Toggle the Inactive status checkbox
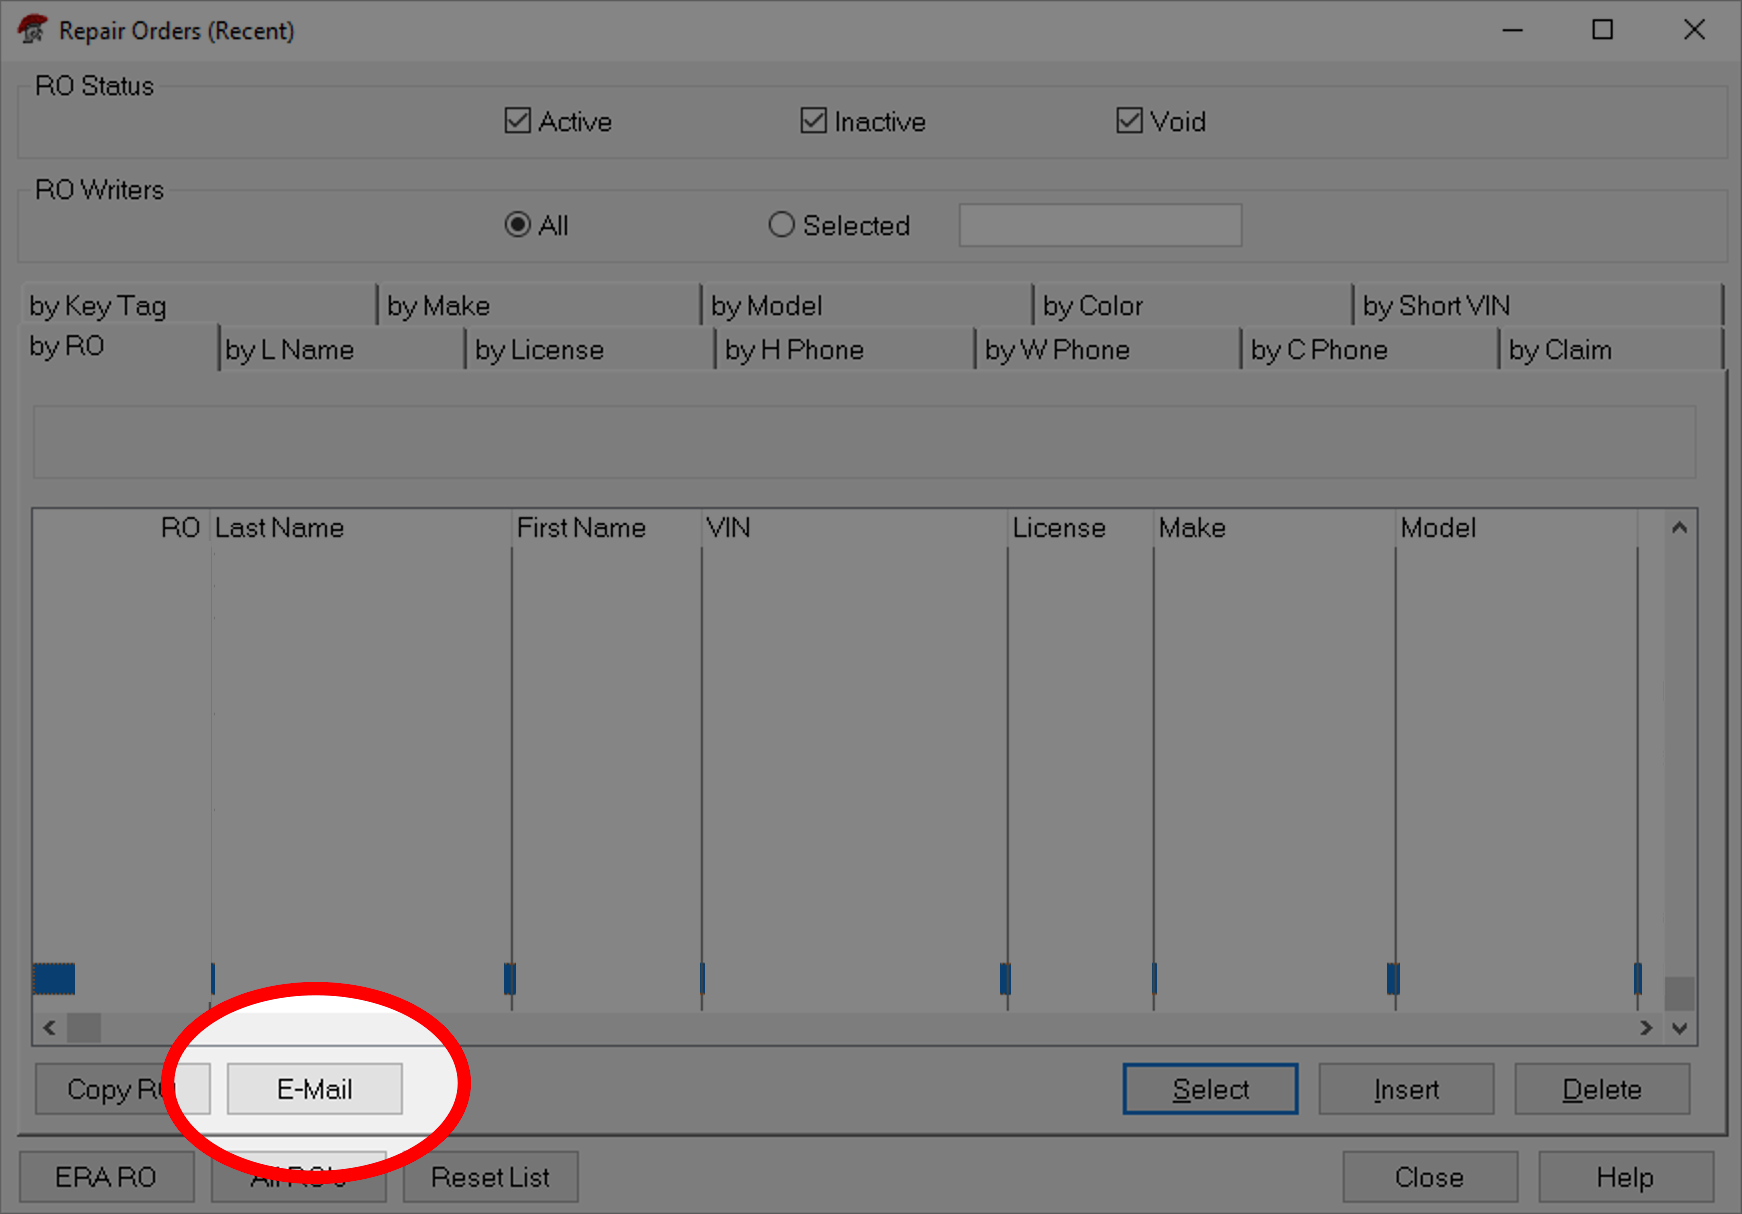 click(x=814, y=121)
